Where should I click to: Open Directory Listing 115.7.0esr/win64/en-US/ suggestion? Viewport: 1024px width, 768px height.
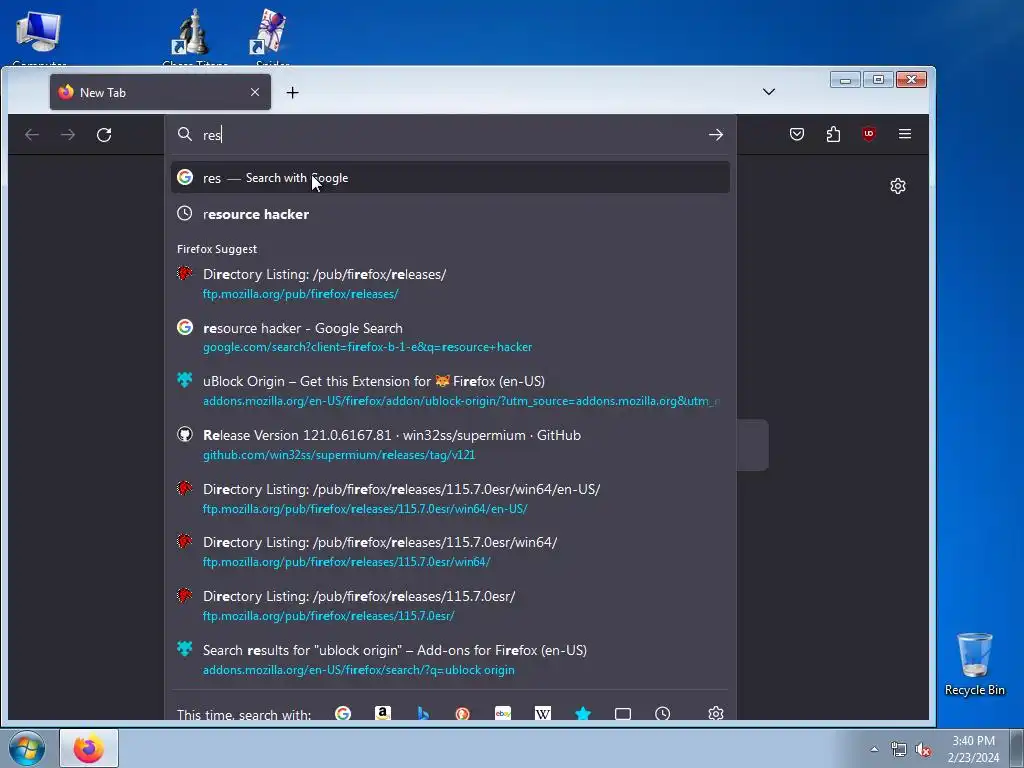point(450,498)
